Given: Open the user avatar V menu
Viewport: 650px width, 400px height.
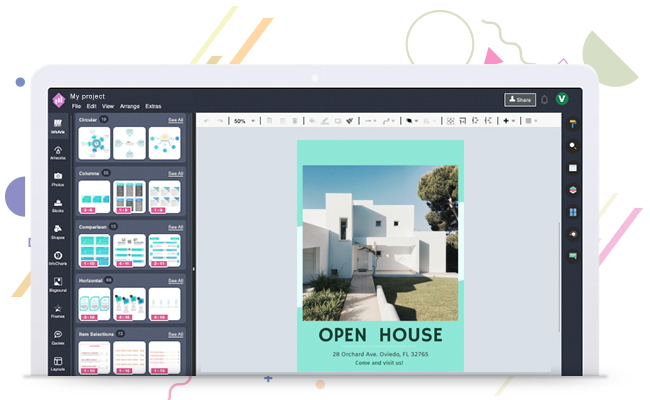Looking at the screenshot, I should 562,99.
